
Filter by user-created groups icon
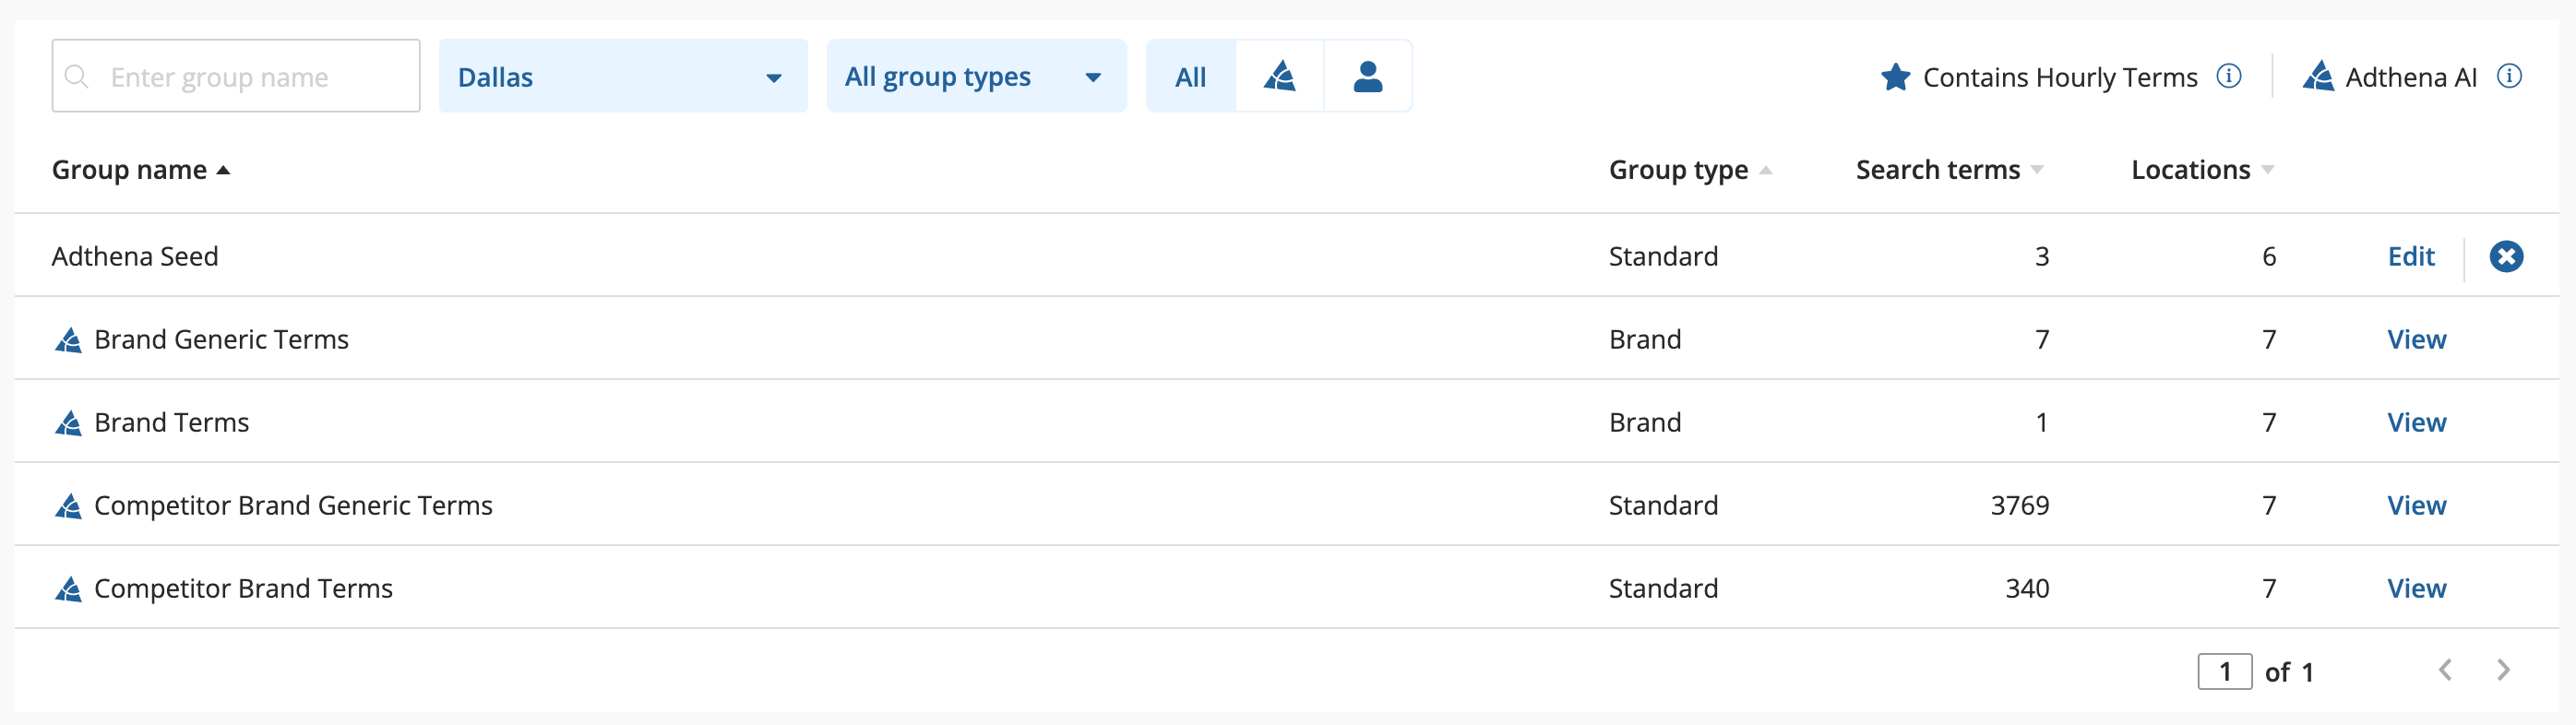tap(1368, 76)
